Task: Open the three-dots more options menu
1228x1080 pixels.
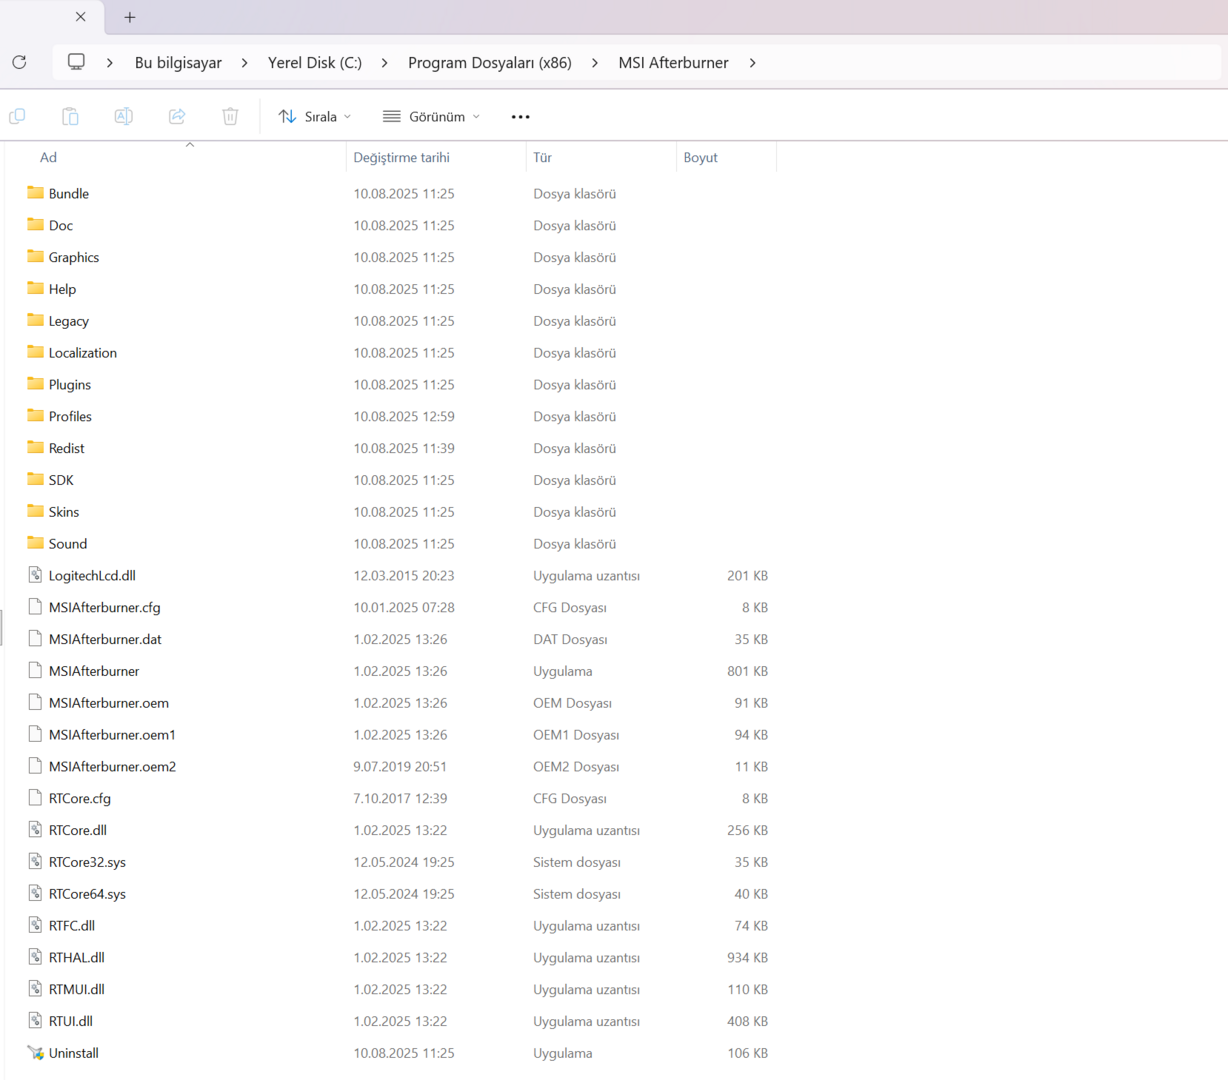Action: click(x=520, y=117)
